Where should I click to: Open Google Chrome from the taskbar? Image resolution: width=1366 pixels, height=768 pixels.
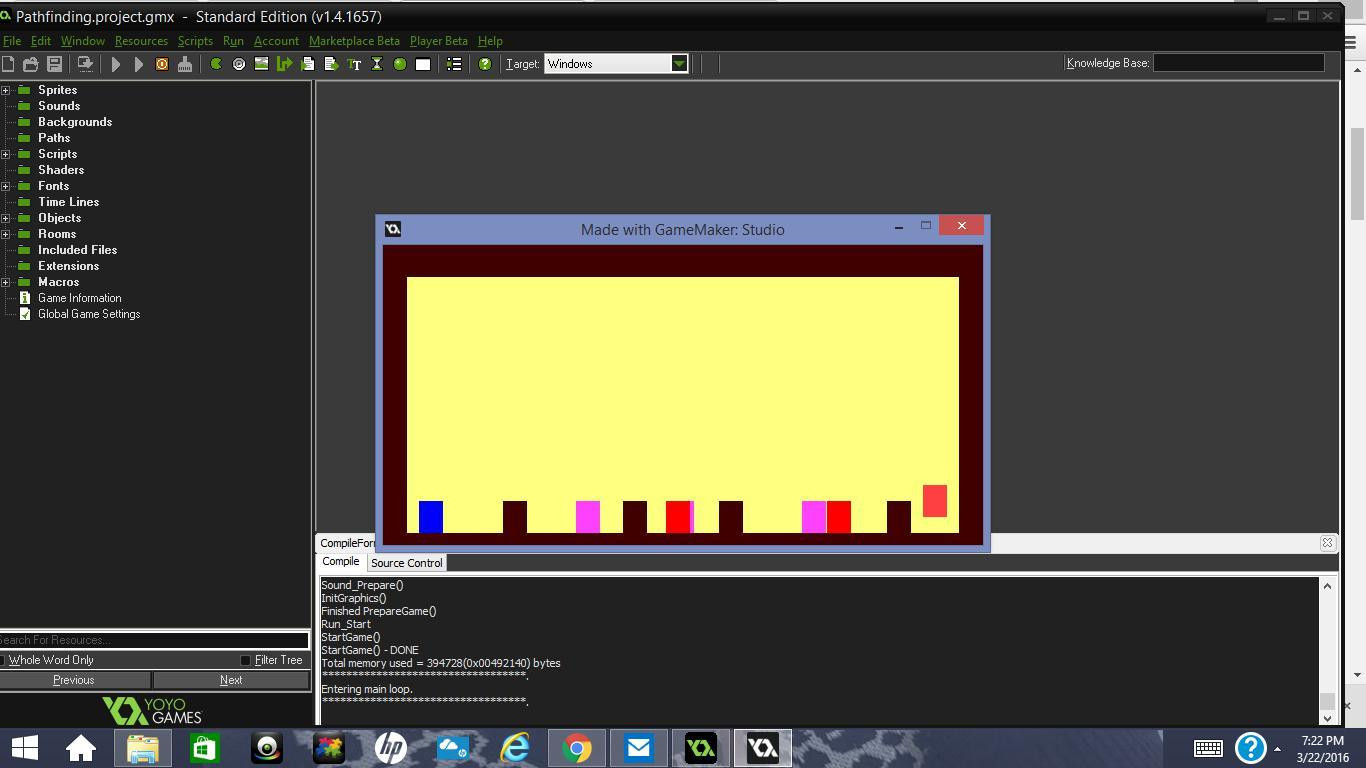577,748
